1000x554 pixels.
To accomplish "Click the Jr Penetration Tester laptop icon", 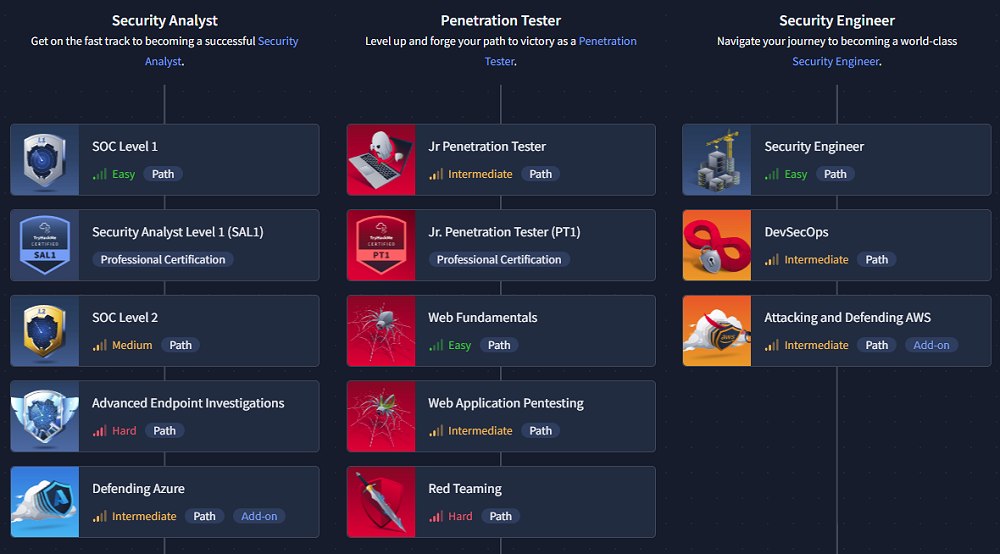I will (x=381, y=160).
